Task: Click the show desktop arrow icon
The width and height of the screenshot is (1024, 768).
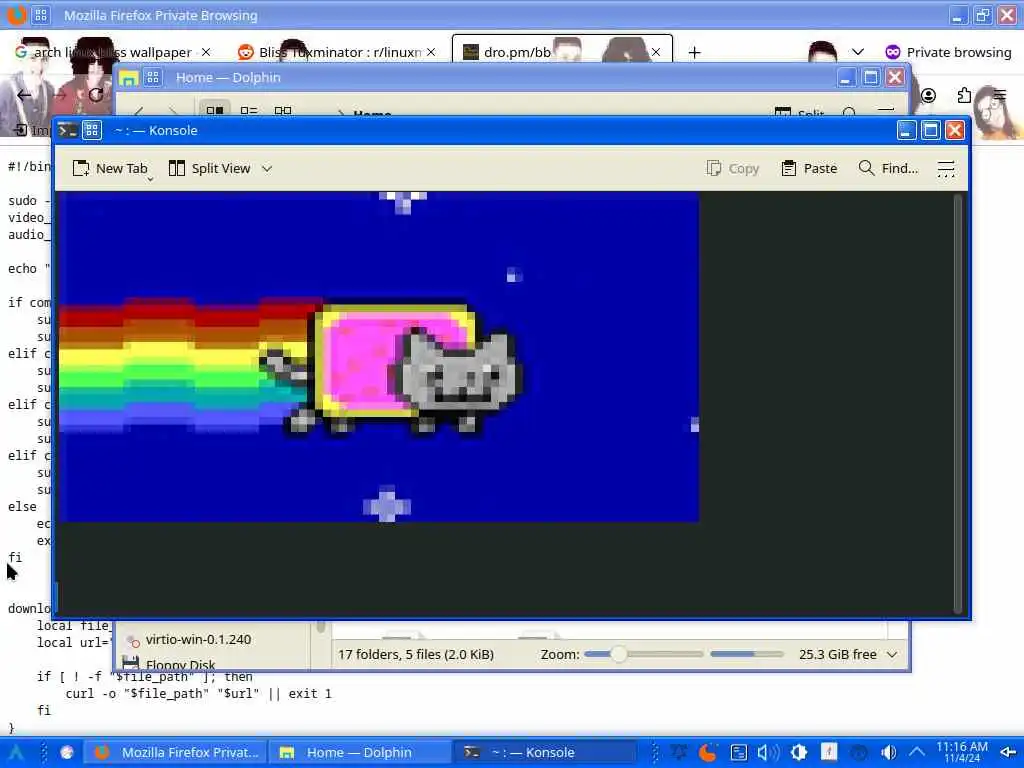Action: [1008, 752]
